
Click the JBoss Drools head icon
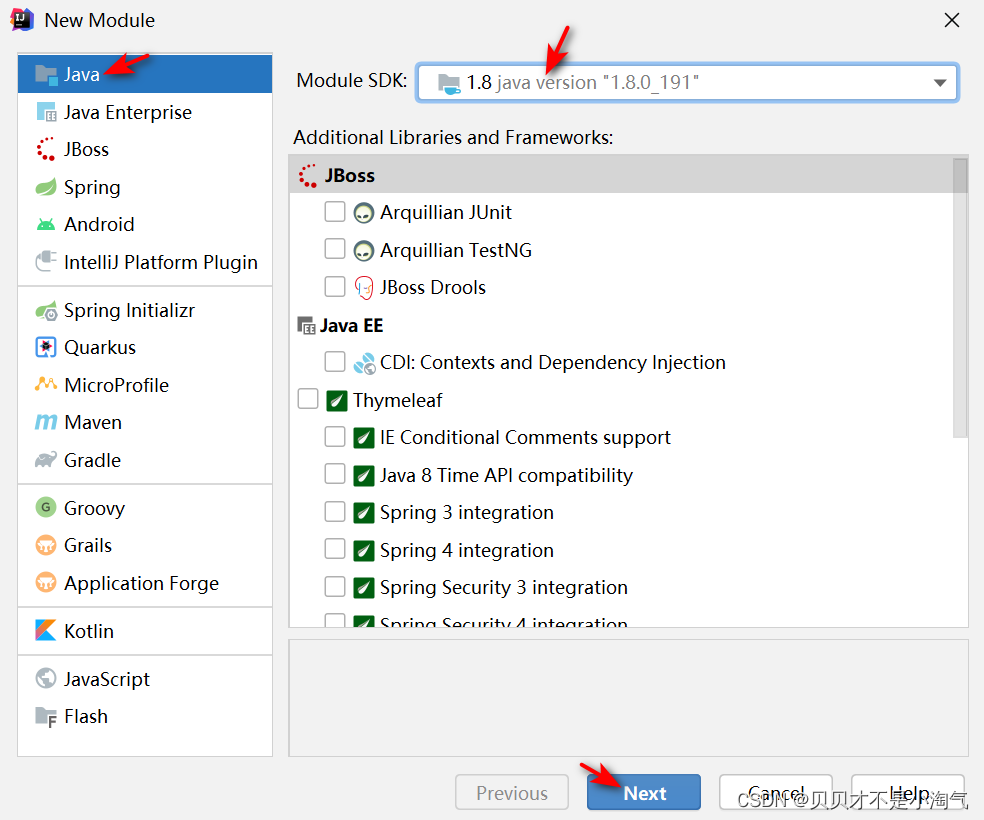(364, 288)
